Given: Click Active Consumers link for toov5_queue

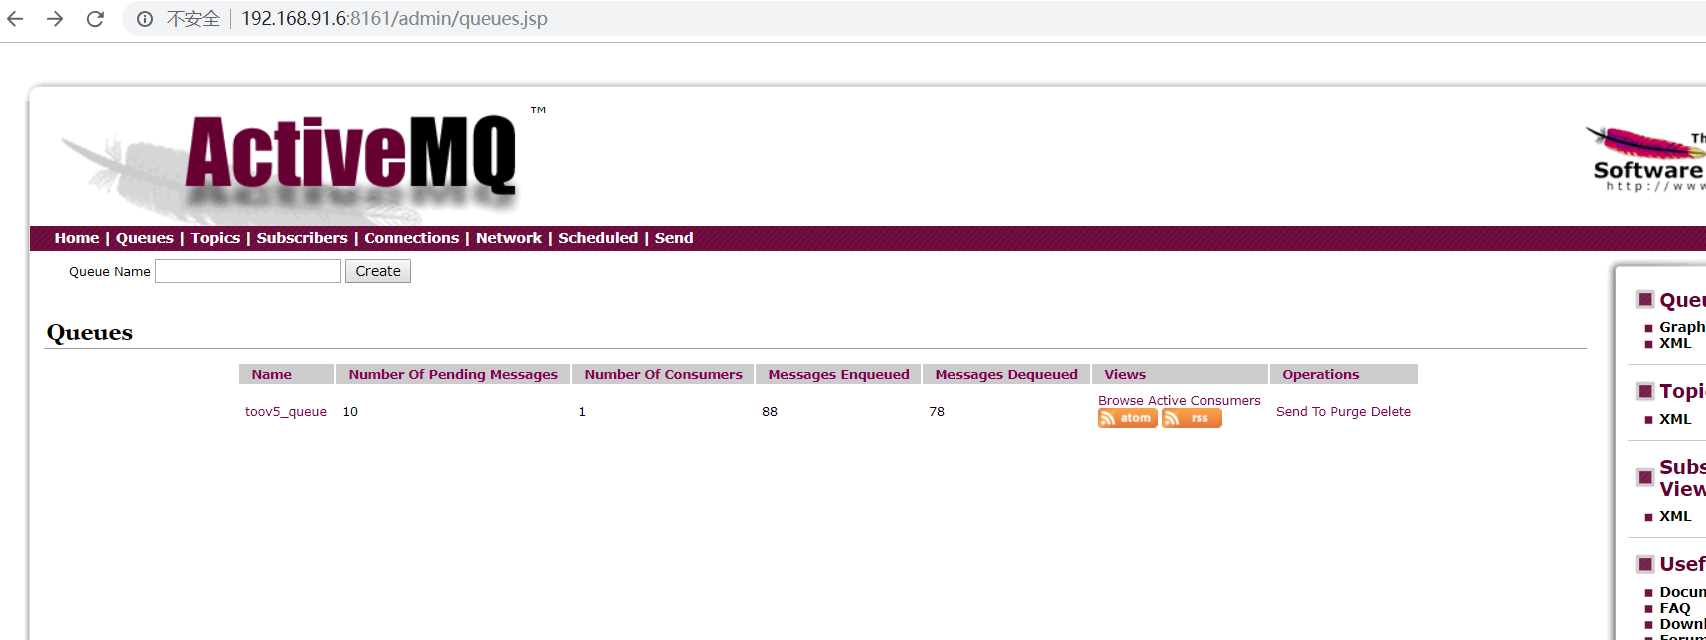Looking at the screenshot, I should point(1204,401).
